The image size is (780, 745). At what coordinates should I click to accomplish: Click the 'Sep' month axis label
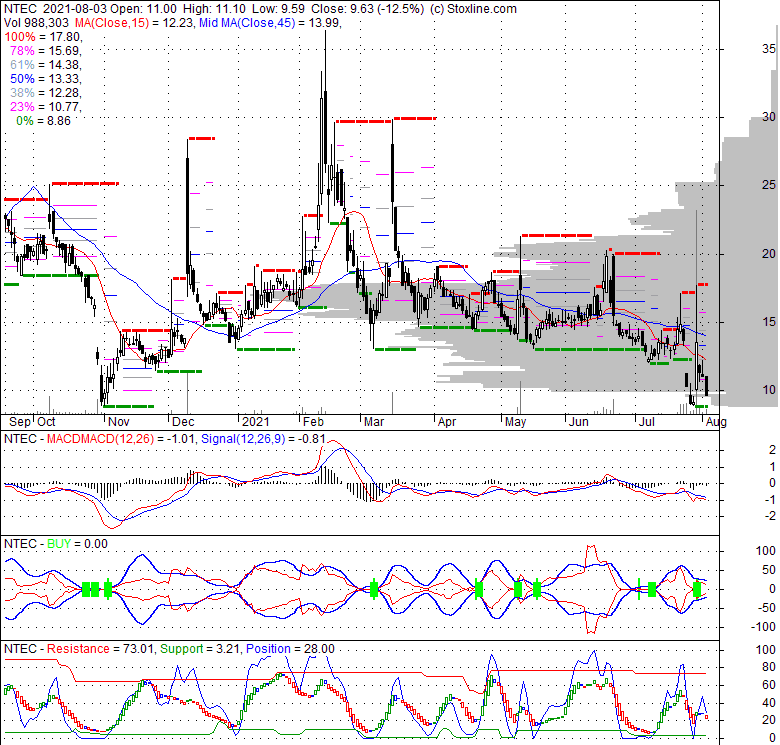pos(20,422)
